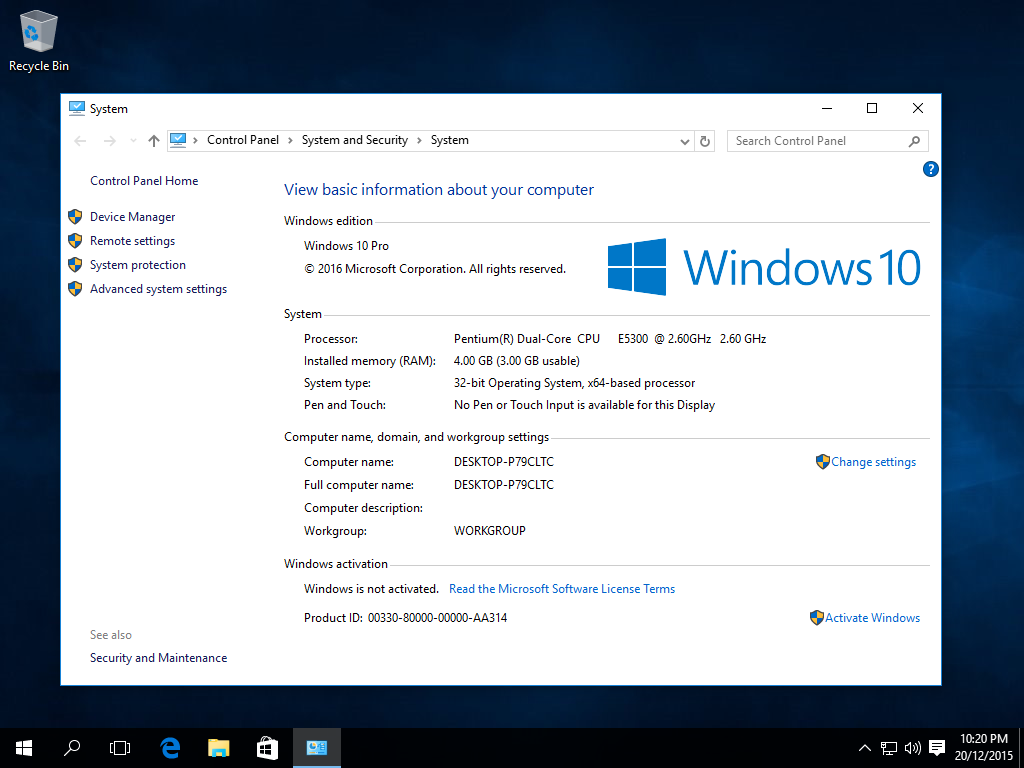Expand the chevron before Control Panel breadcrumb
This screenshot has width=1024, height=768.
195,140
